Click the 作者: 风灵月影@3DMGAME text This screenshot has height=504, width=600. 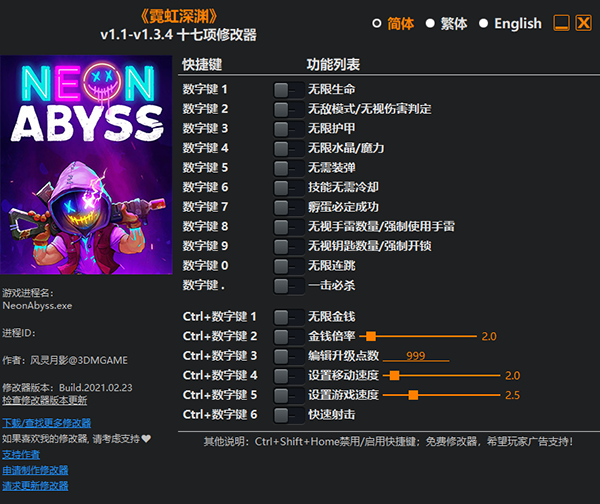(x=65, y=360)
